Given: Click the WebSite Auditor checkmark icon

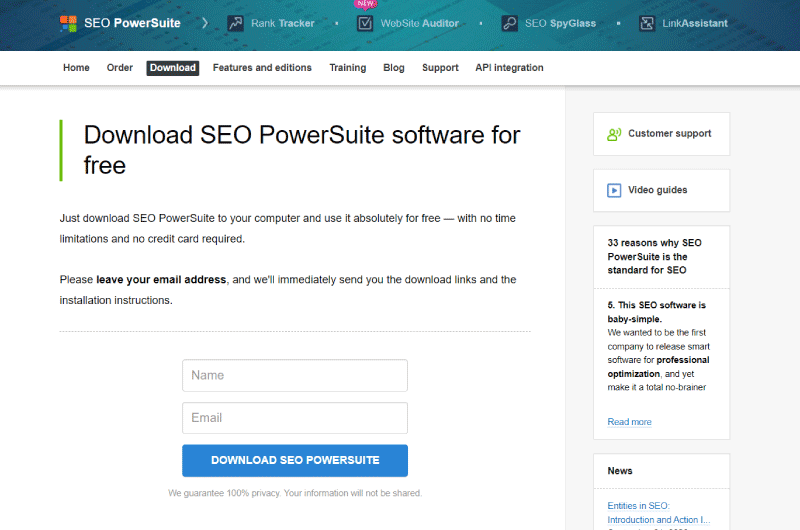Looking at the screenshot, I should point(365,23).
